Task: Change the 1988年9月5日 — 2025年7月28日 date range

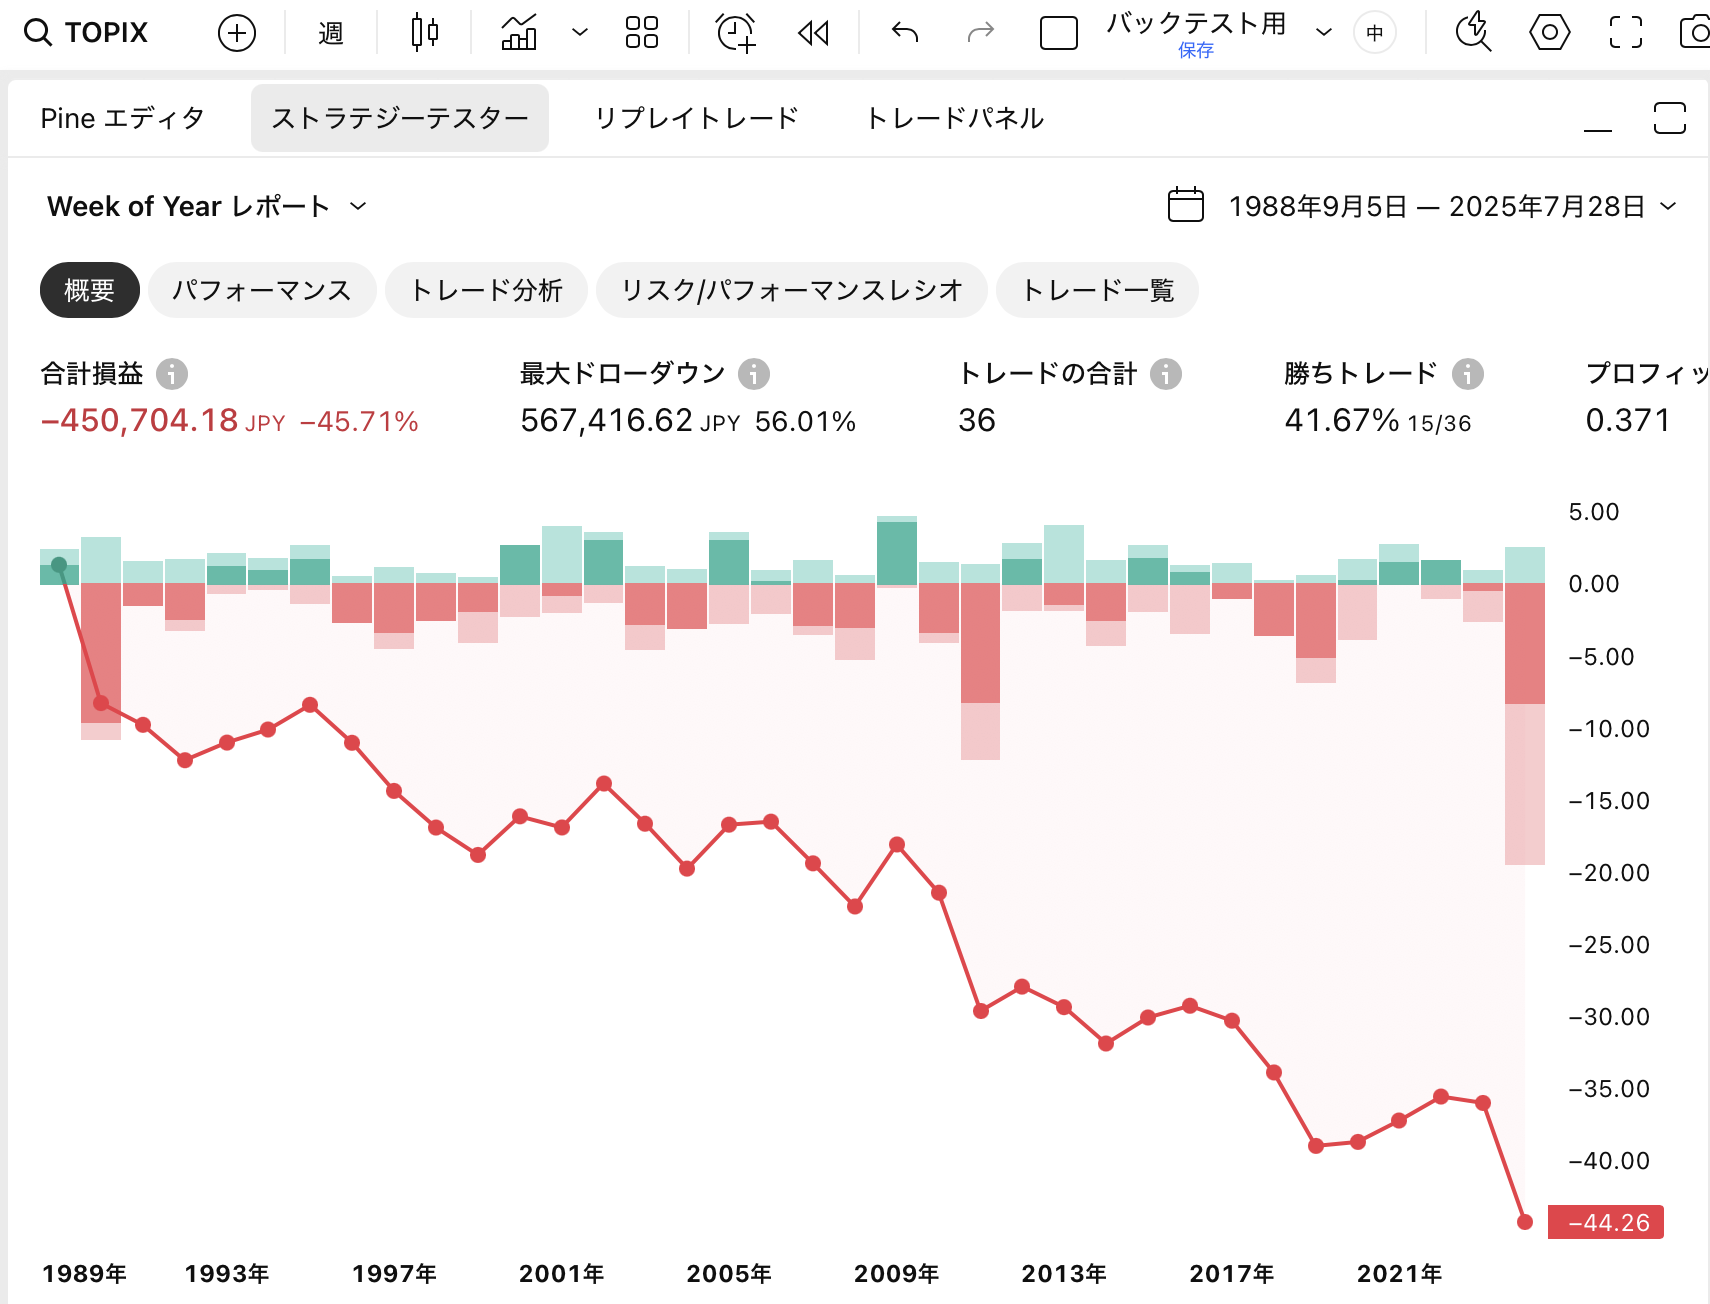Action: pyautogui.click(x=1453, y=207)
